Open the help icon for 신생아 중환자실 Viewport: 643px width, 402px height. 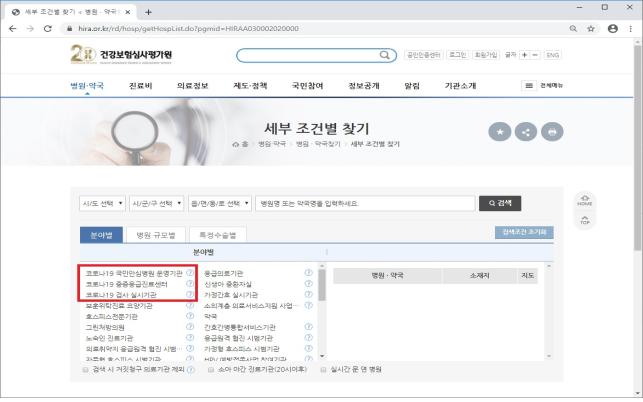308,283
